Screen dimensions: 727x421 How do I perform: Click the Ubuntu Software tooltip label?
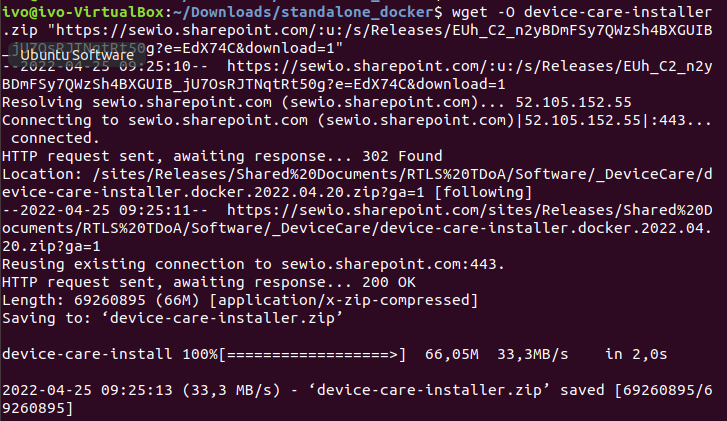(77, 55)
